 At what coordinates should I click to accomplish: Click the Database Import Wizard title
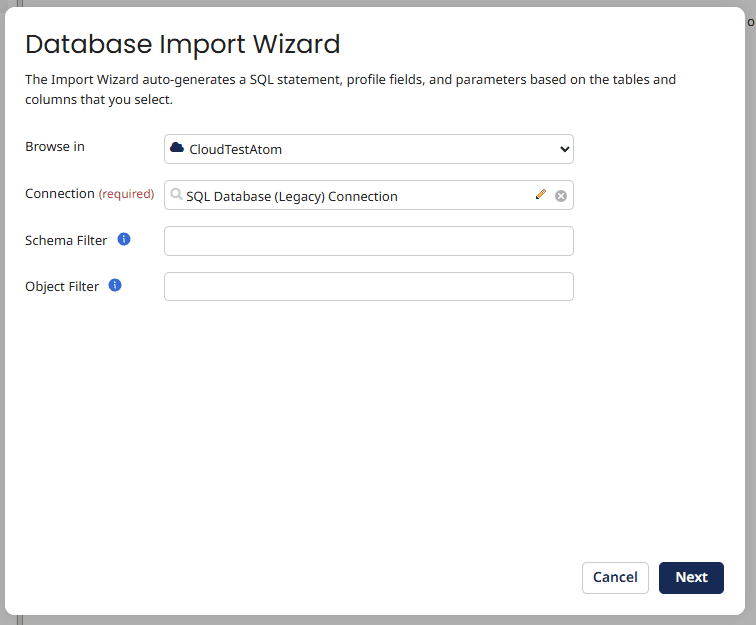[x=182, y=44]
